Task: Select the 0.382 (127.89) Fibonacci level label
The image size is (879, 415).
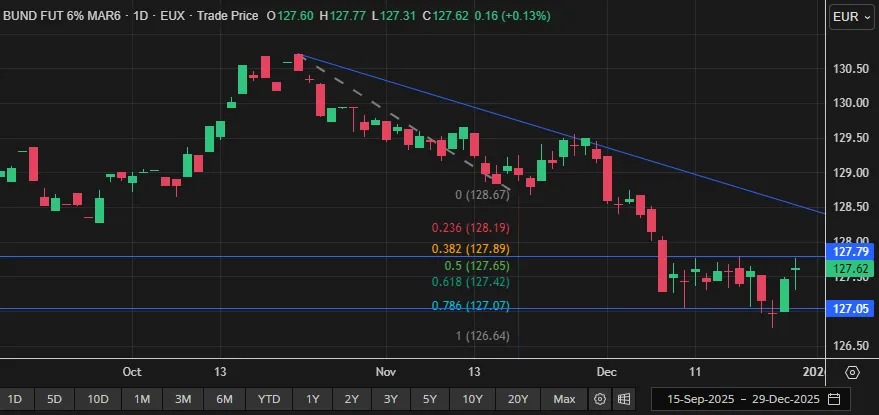Action: pos(471,248)
